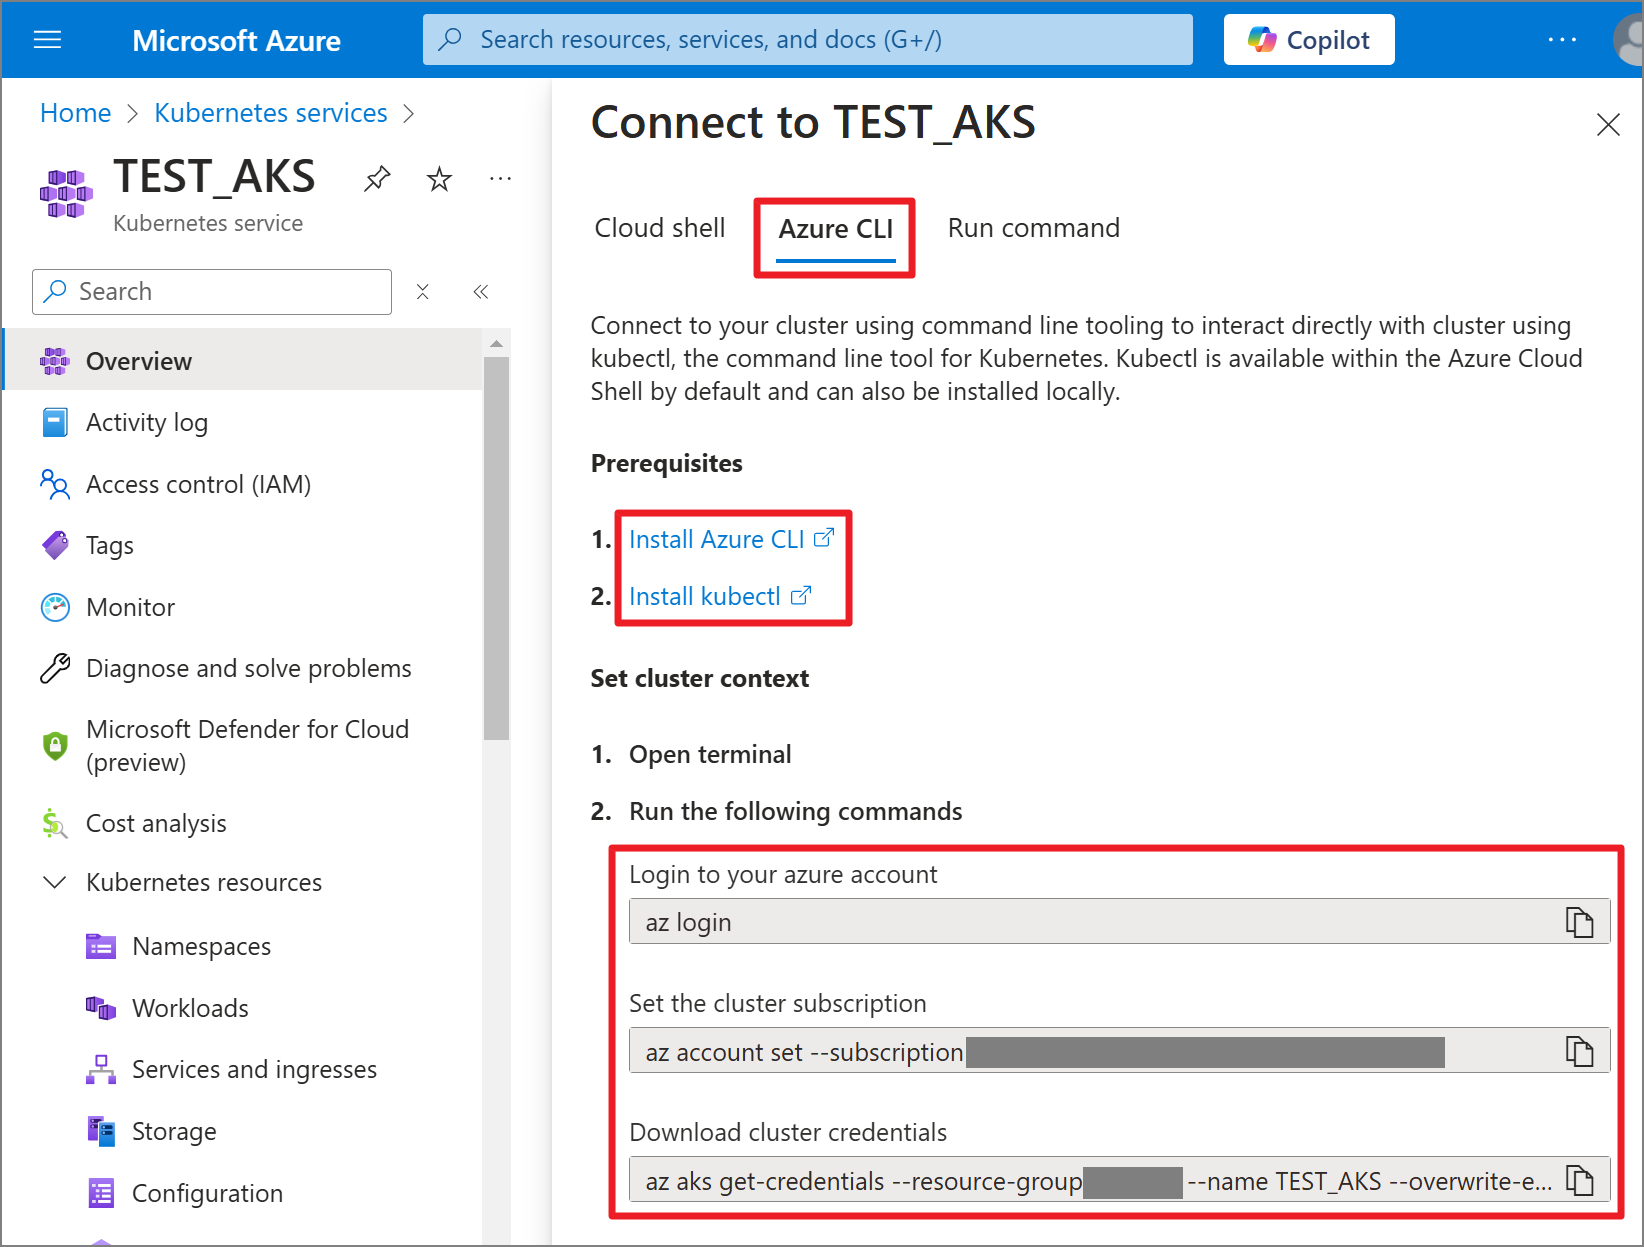Mark TEST_AKS as favorite with star

[439, 179]
